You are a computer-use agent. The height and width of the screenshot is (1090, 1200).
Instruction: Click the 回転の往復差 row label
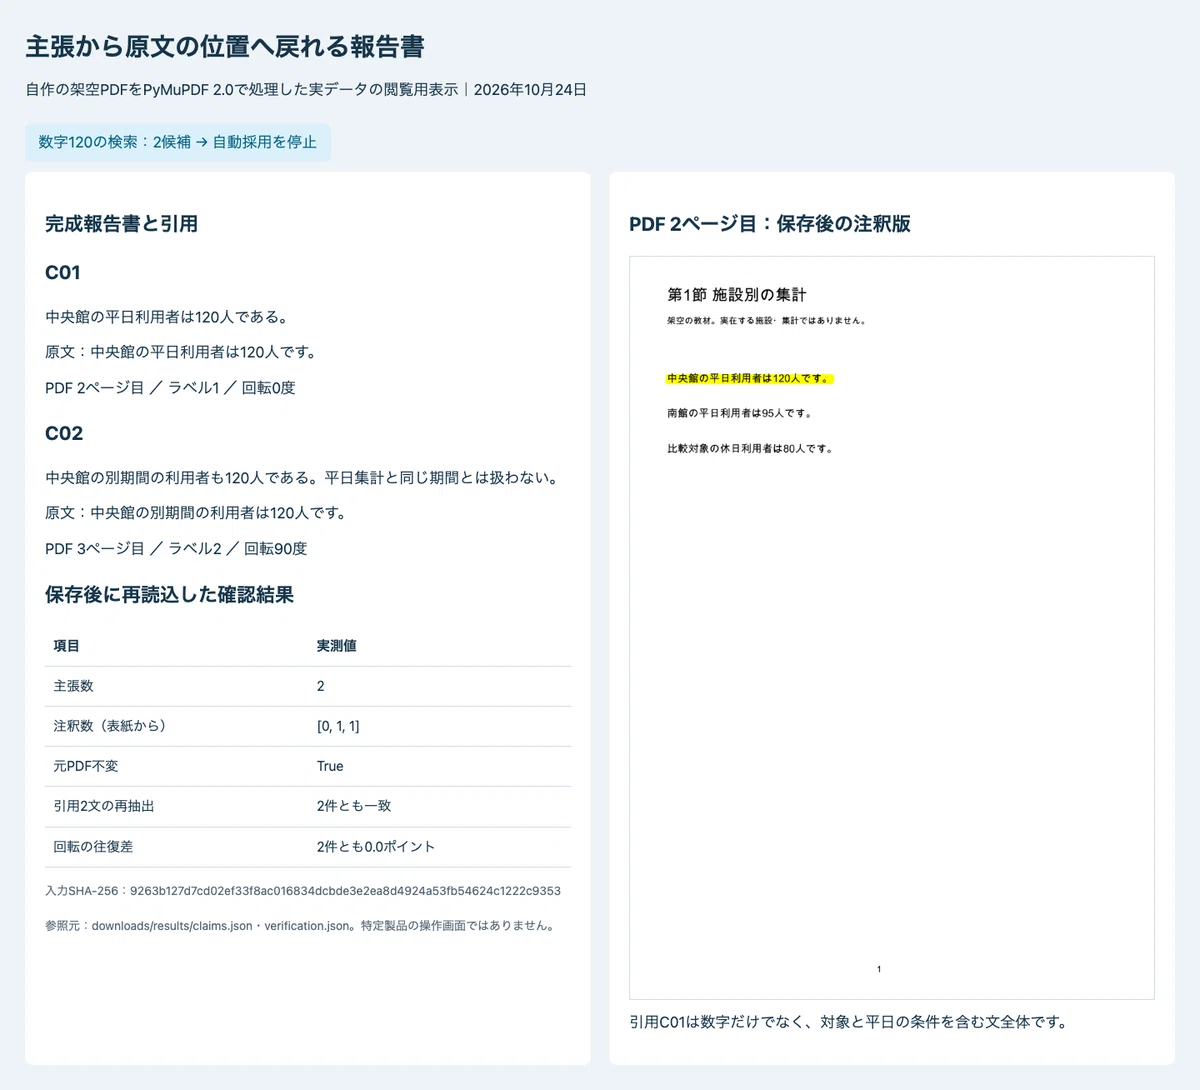[93, 847]
